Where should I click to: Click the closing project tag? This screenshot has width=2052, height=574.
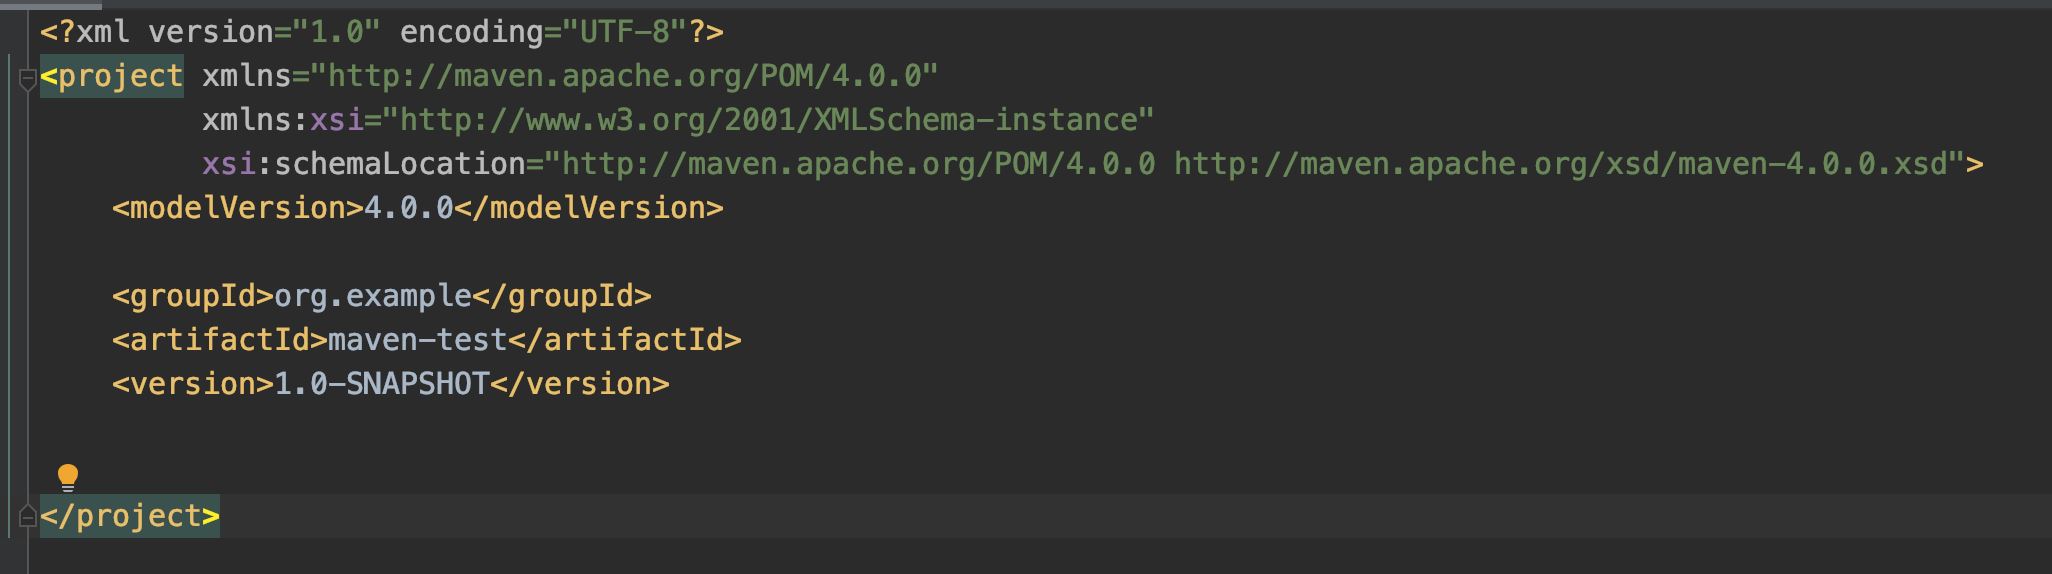[130, 516]
